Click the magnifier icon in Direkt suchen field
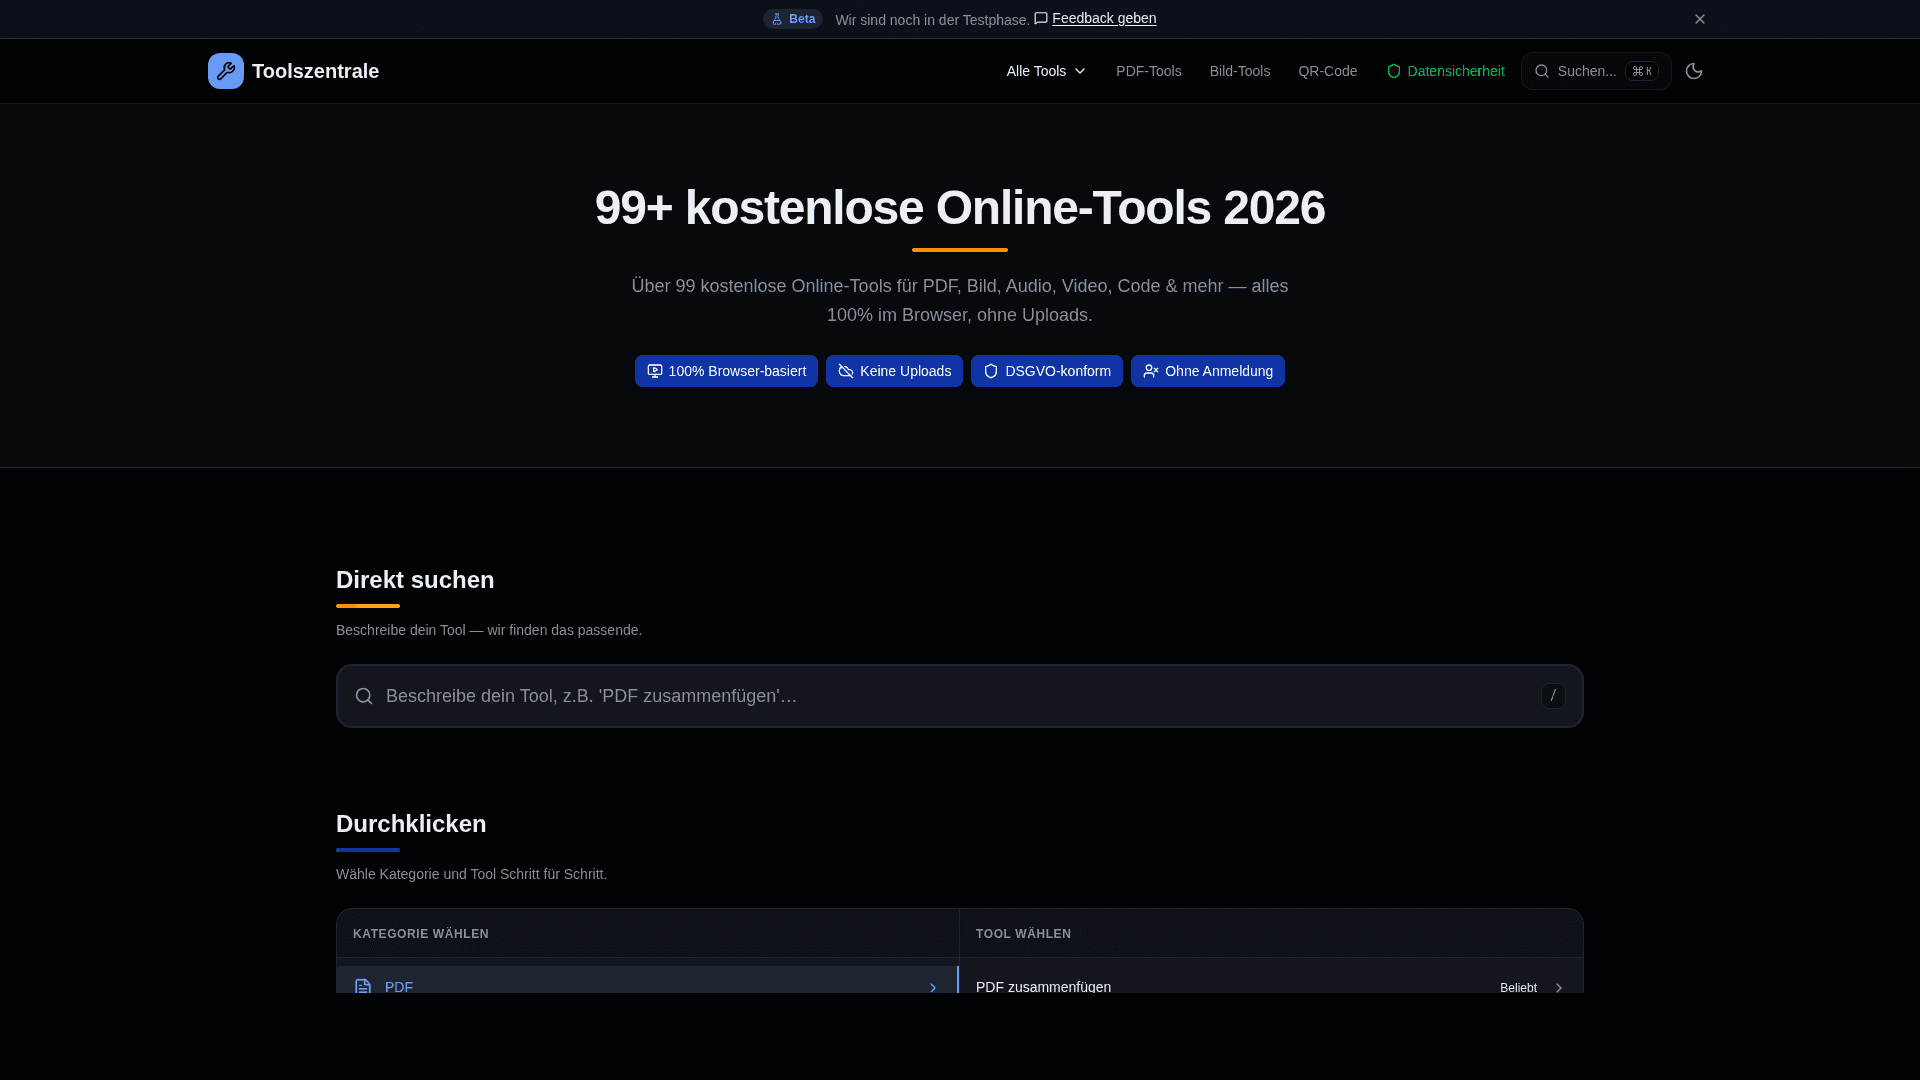The height and width of the screenshot is (1080, 1920). [364, 696]
